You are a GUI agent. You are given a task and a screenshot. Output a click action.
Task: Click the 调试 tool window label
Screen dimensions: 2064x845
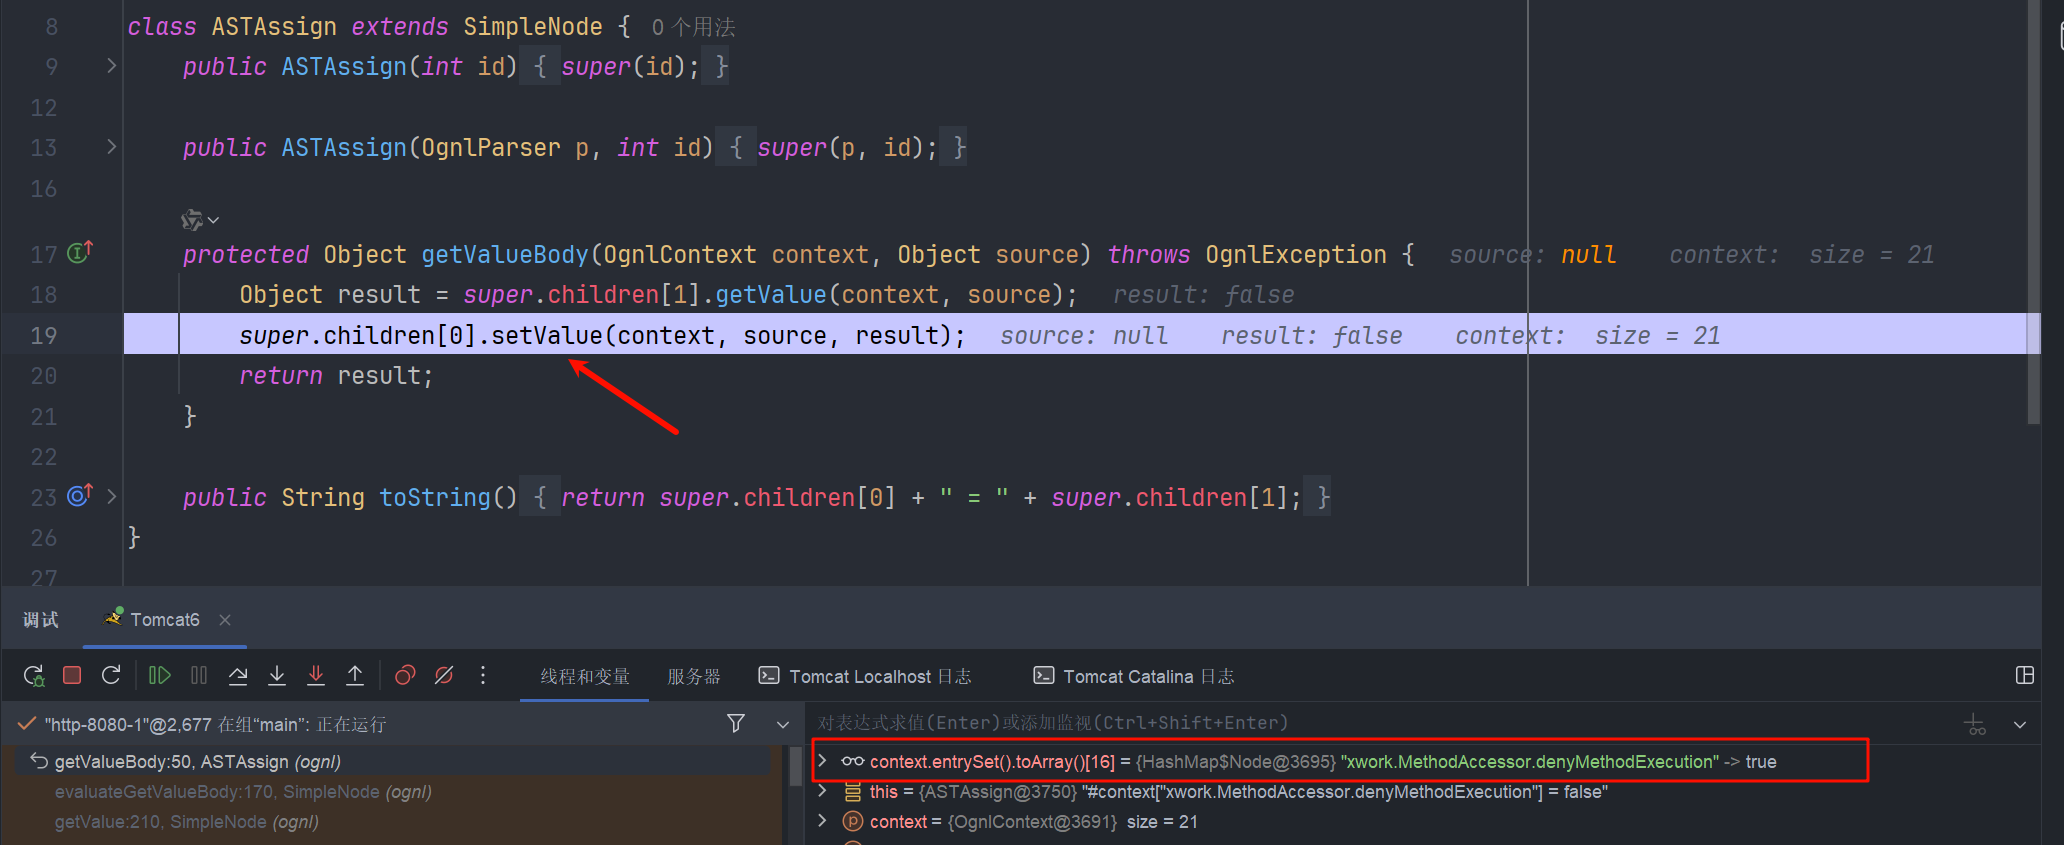[x=41, y=620]
